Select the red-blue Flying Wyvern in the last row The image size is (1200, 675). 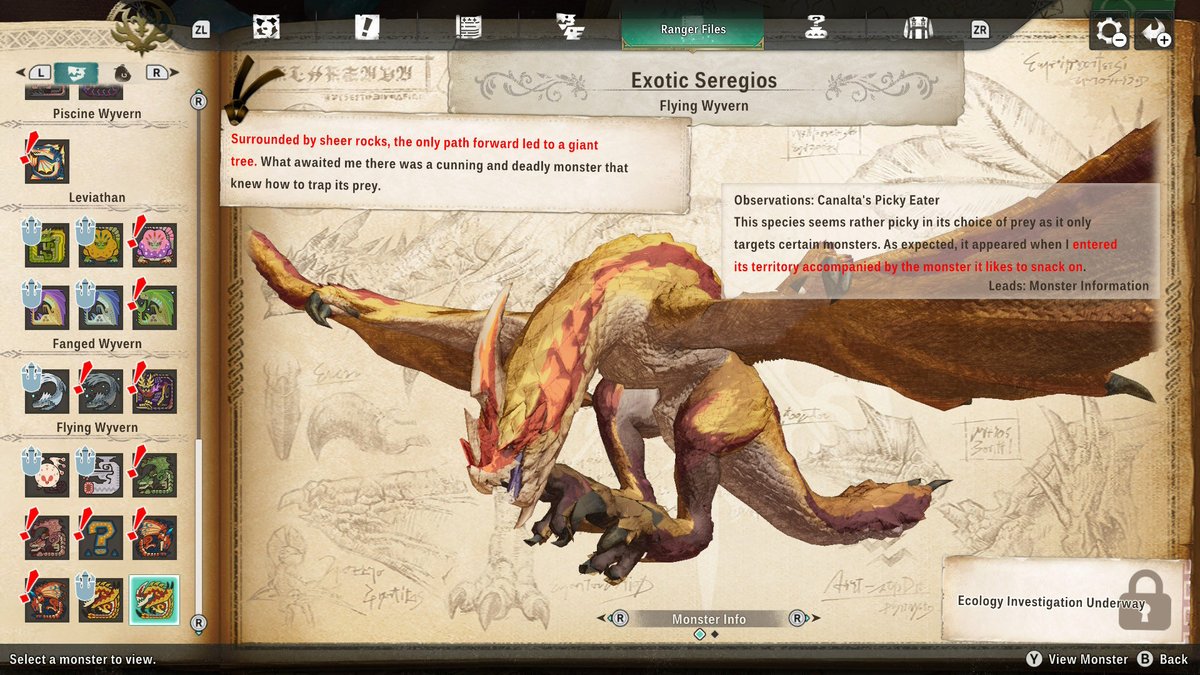(47, 599)
